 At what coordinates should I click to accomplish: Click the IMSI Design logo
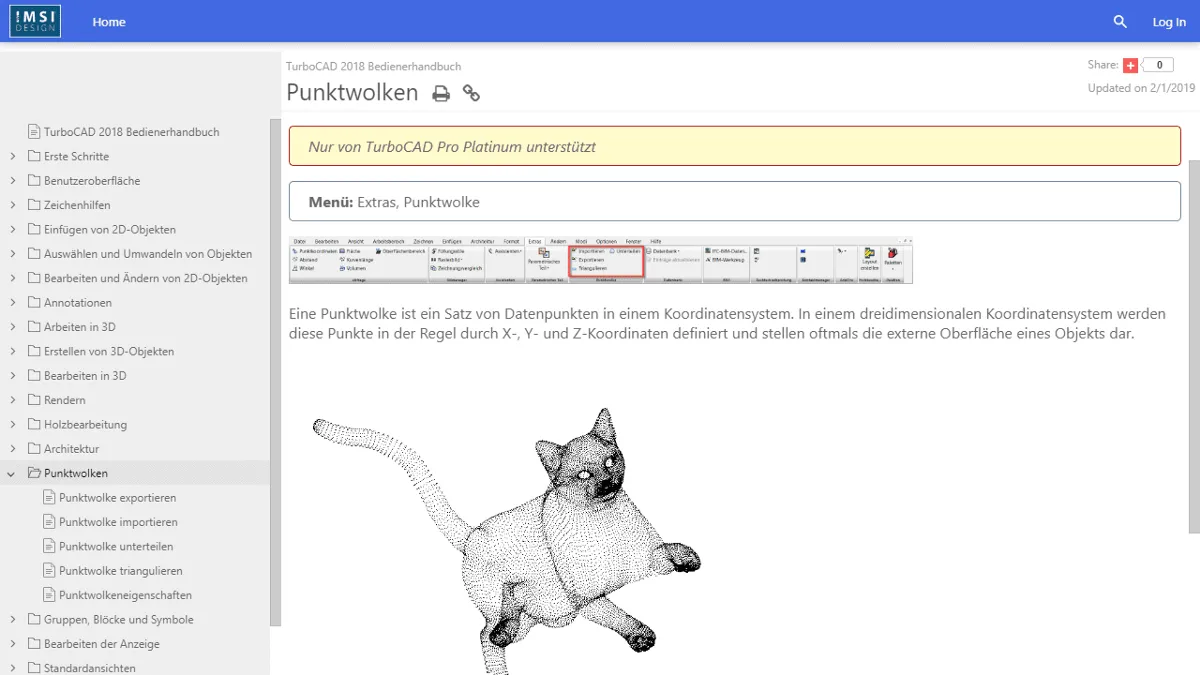click(x=35, y=21)
